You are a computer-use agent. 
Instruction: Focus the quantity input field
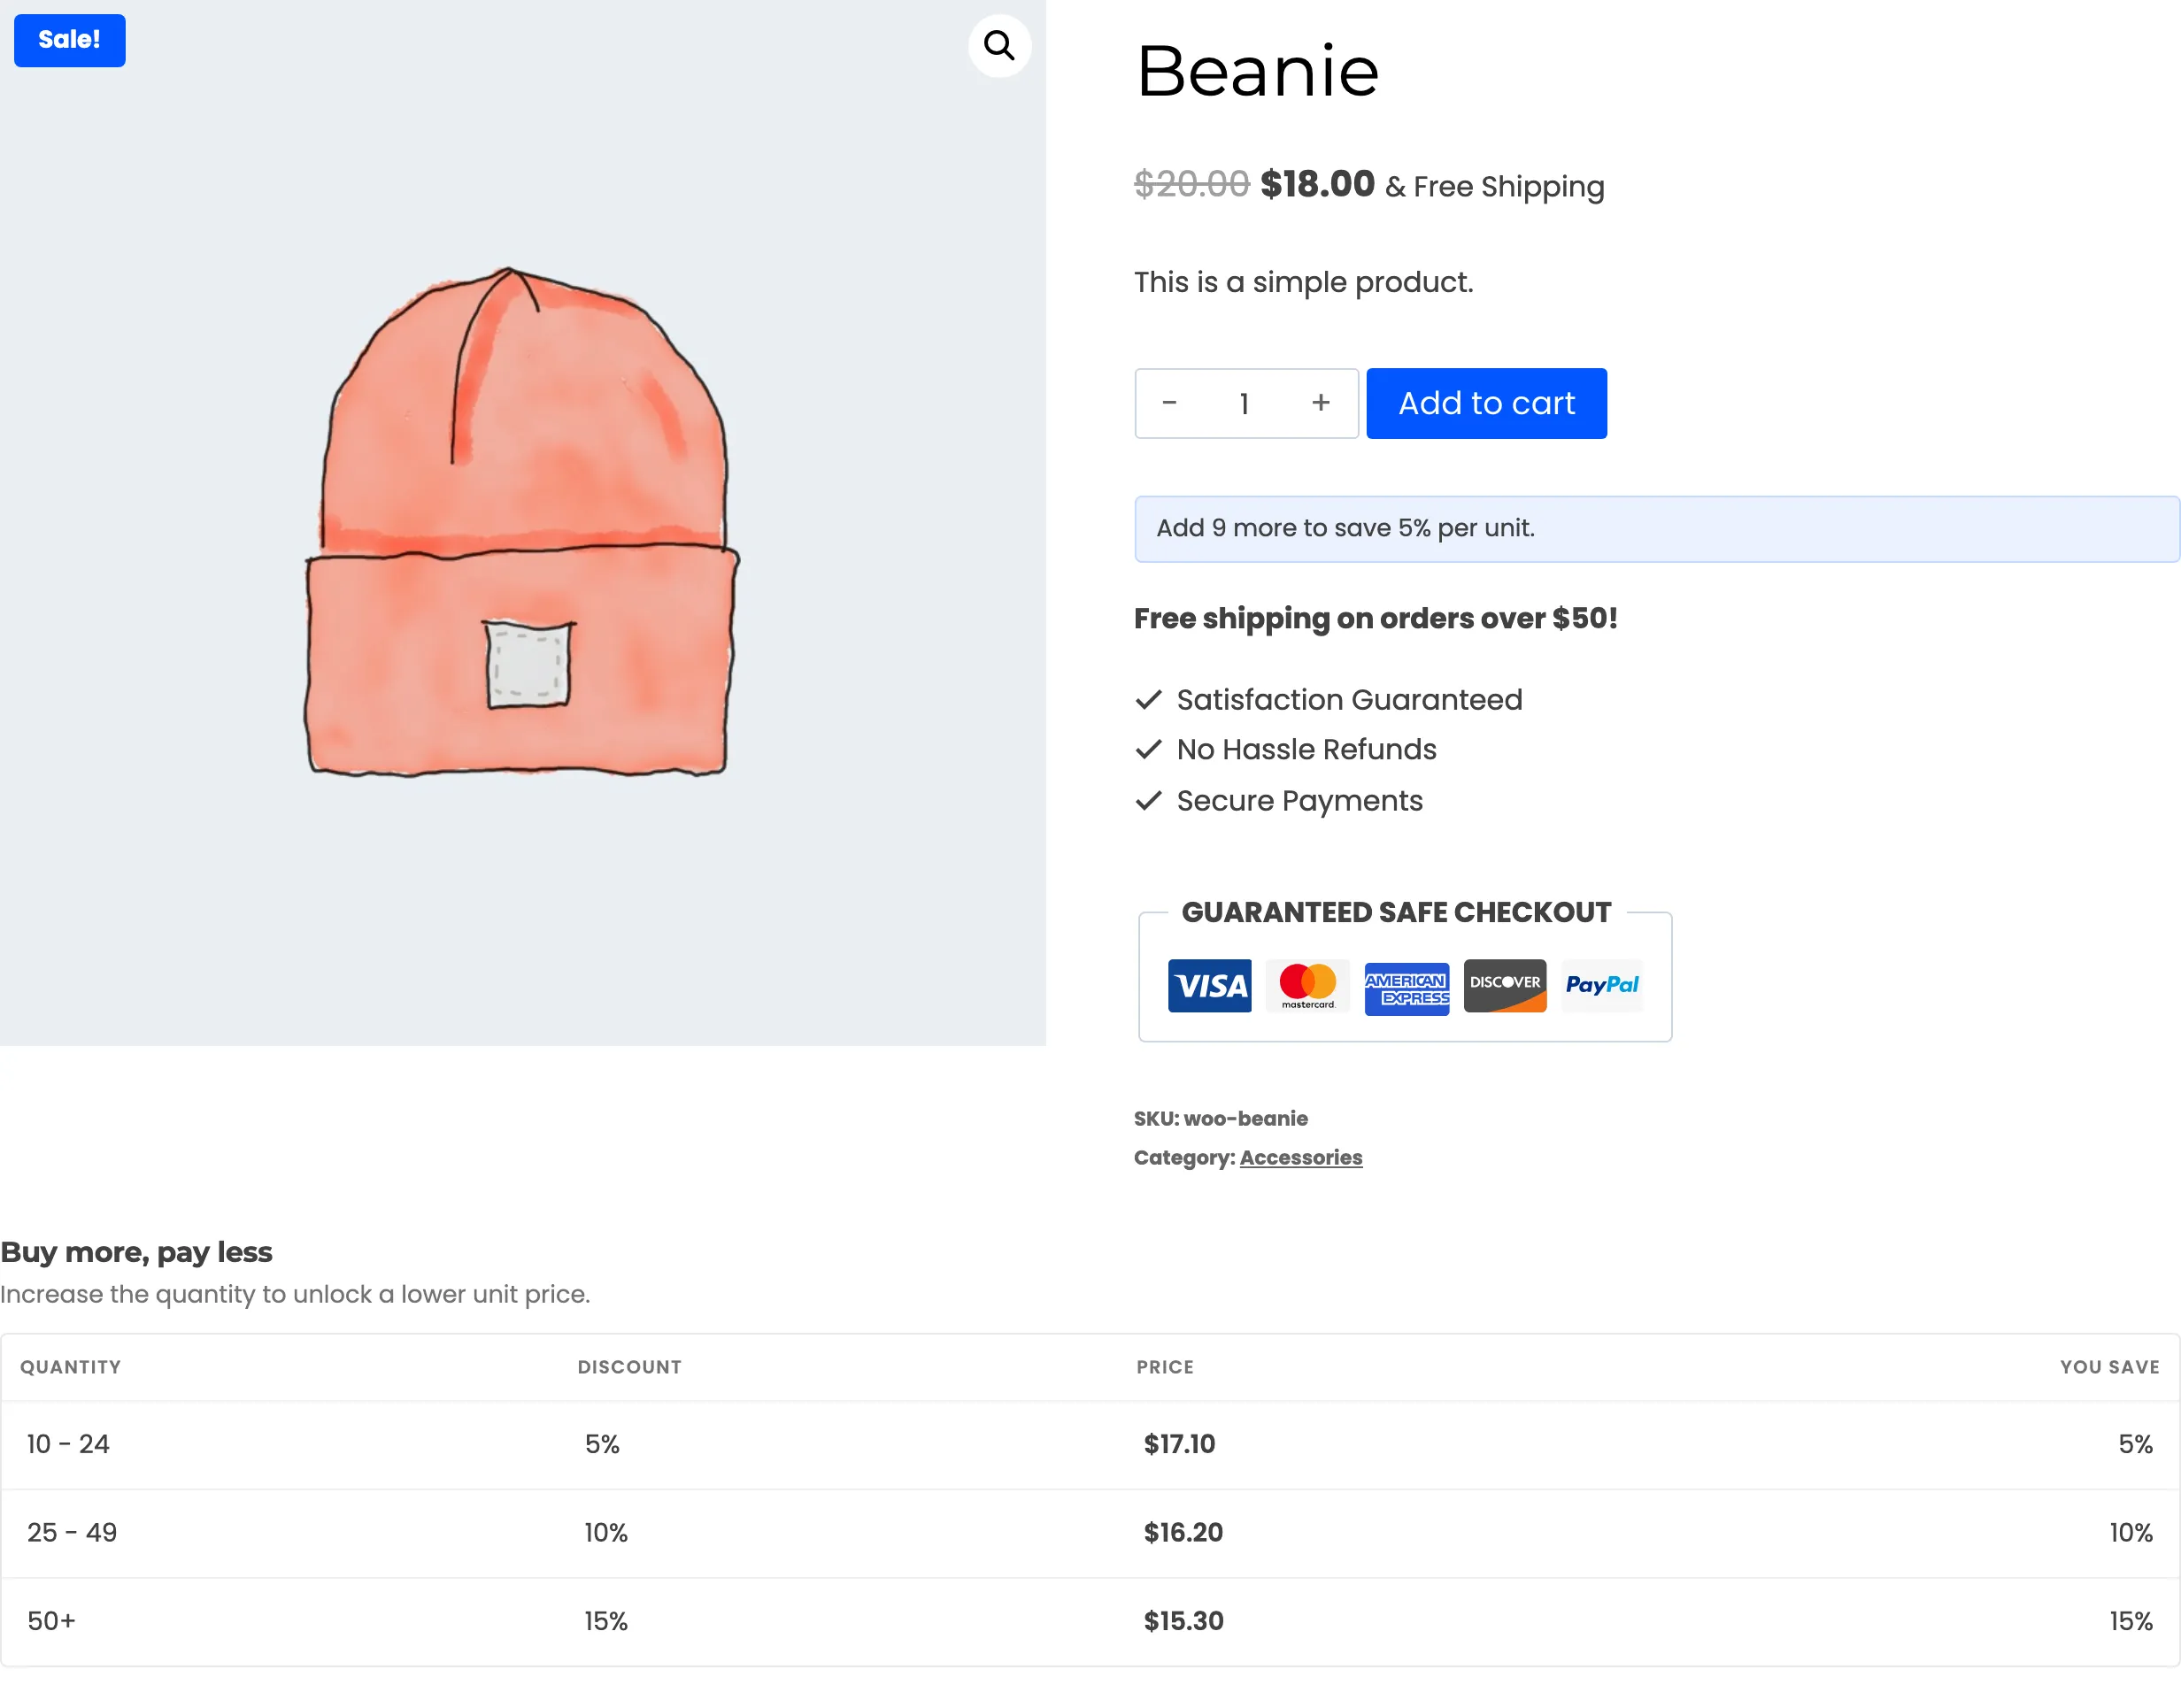[x=1244, y=403]
